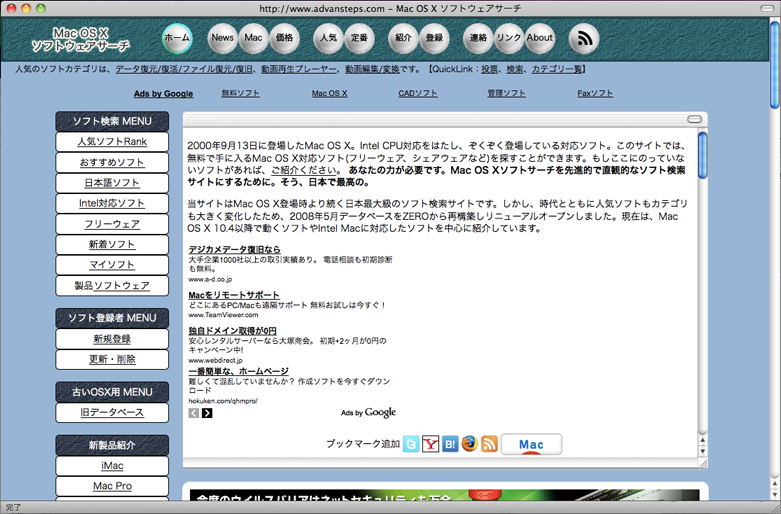
Task: Open the News navigation button
Action: tap(222, 38)
